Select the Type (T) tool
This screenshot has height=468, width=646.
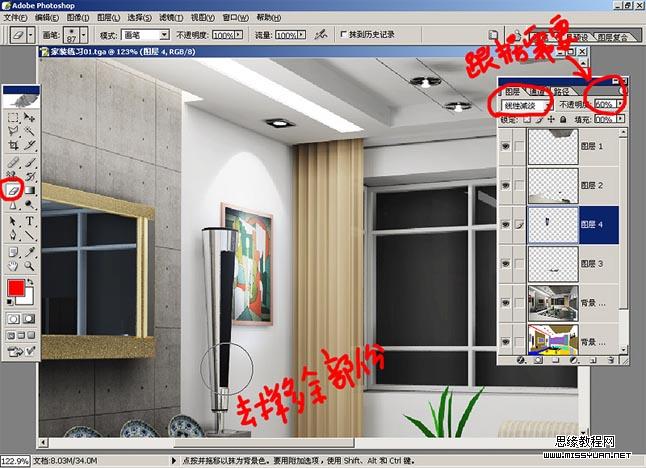tap(30, 220)
